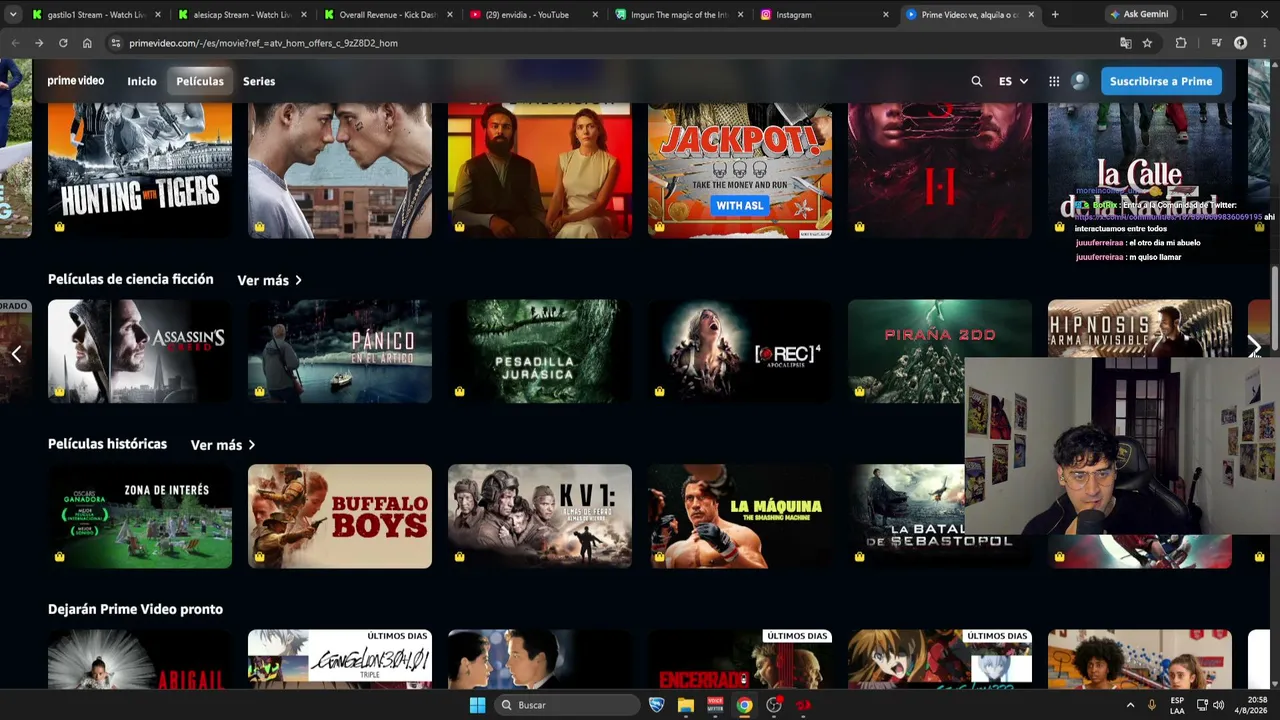
Task: Go forward using the browser forward arrow
Action: tap(39, 43)
